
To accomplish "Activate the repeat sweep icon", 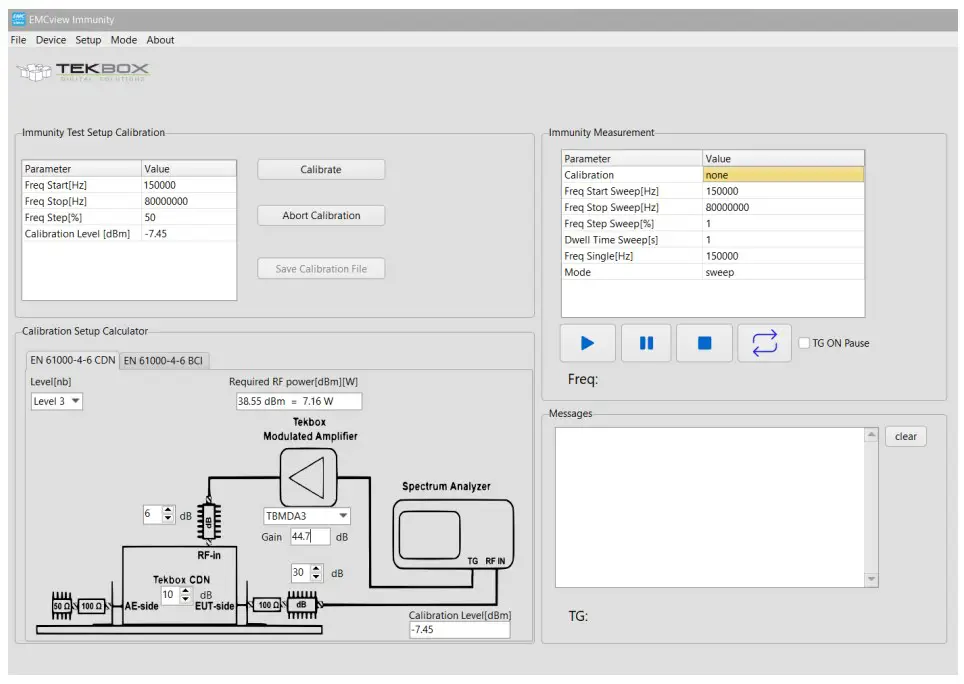I will [764, 342].
